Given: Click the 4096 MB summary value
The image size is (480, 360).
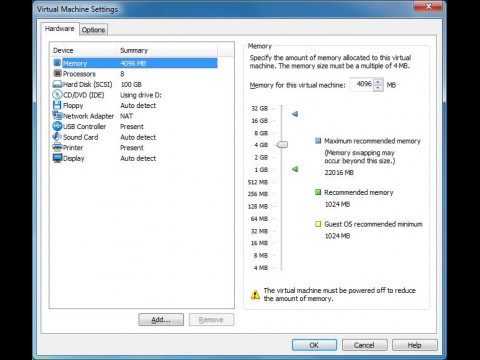Looking at the screenshot, I should coord(133,63).
